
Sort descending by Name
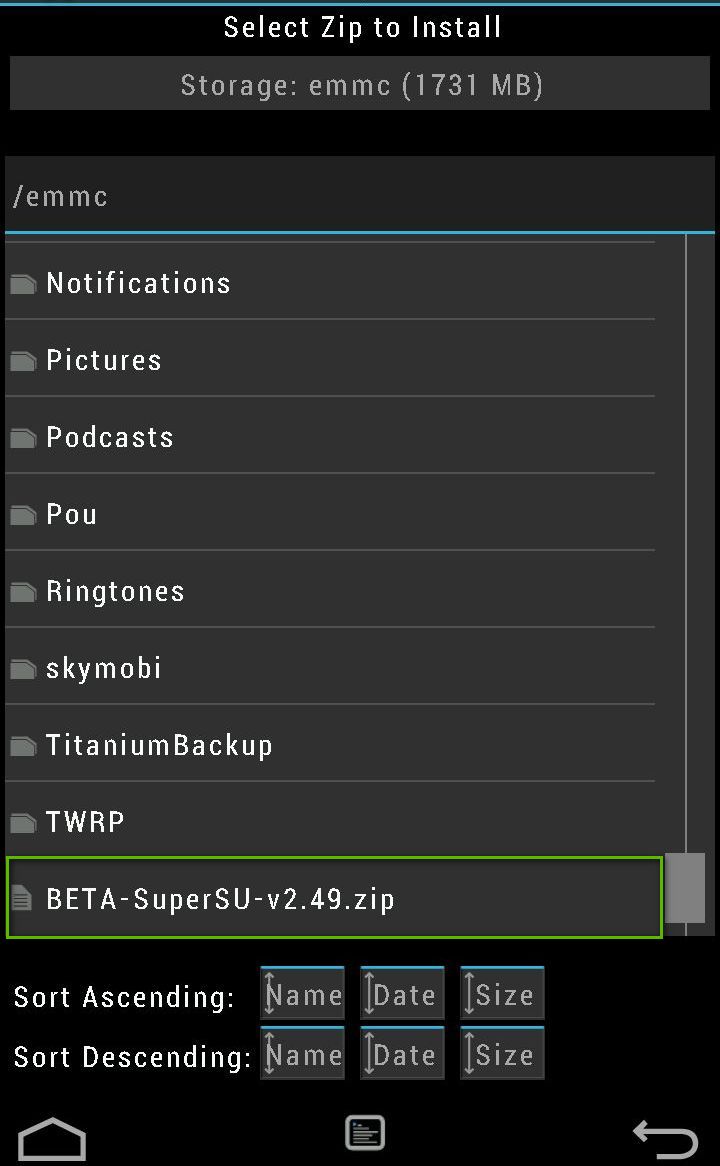point(302,1054)
